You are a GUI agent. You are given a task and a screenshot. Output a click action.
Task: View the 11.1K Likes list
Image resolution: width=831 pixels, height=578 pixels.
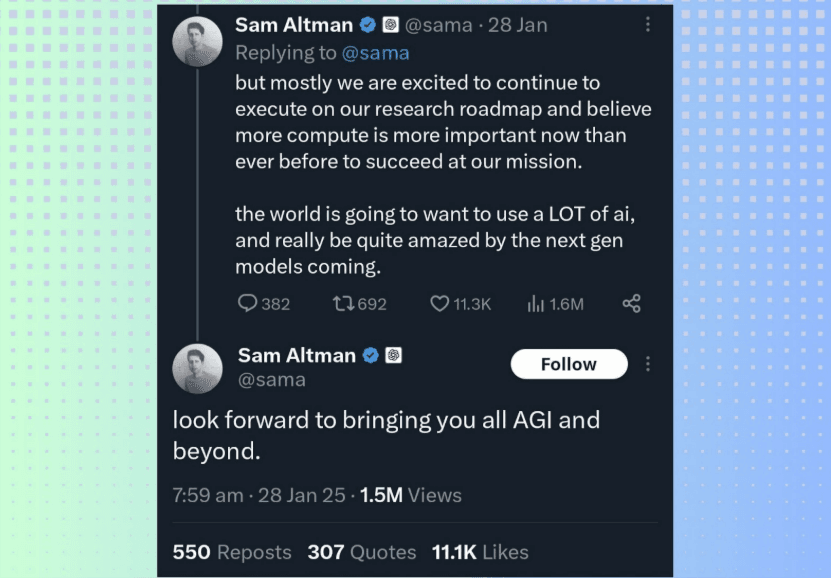coord(480,552)
